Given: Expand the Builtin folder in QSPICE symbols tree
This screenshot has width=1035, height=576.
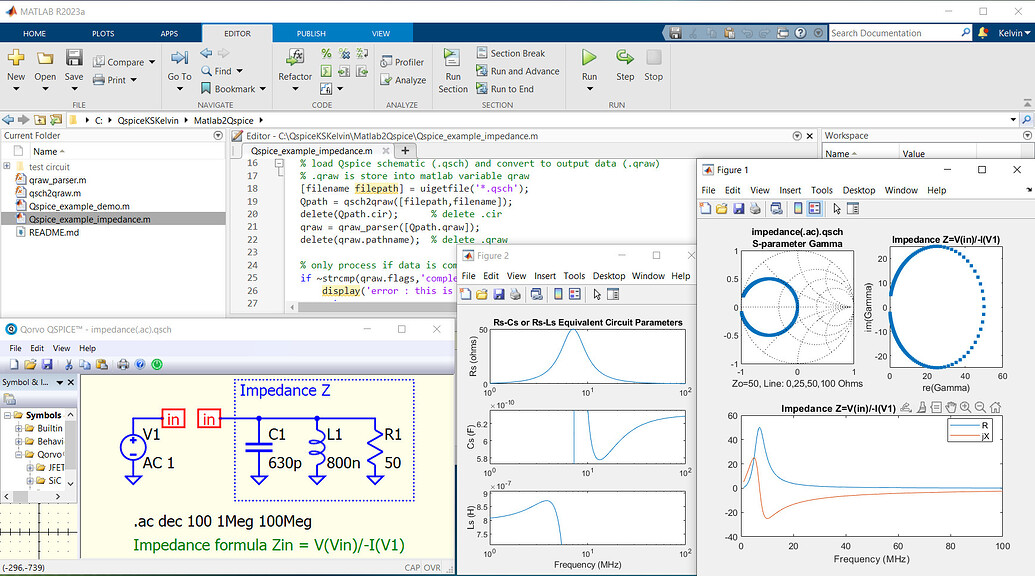Looking at the screenshot, I should click(x=18, y=428).
